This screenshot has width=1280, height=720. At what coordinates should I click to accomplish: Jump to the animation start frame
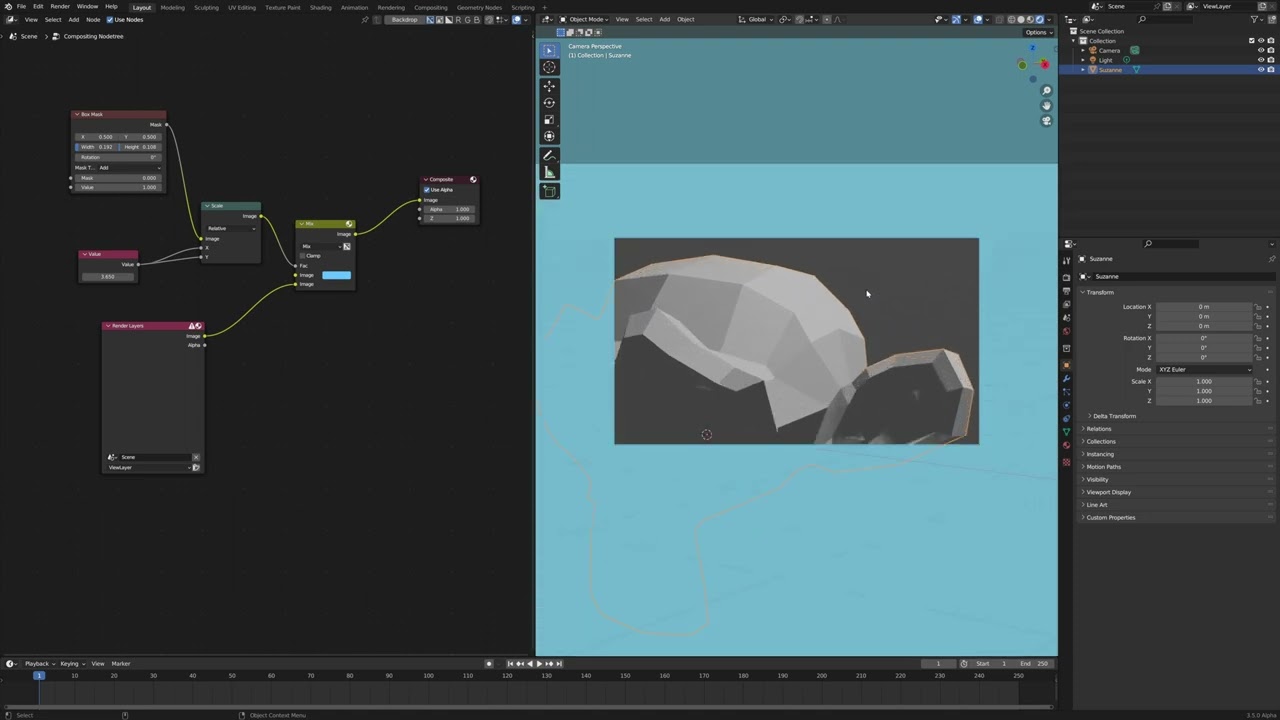510,664
